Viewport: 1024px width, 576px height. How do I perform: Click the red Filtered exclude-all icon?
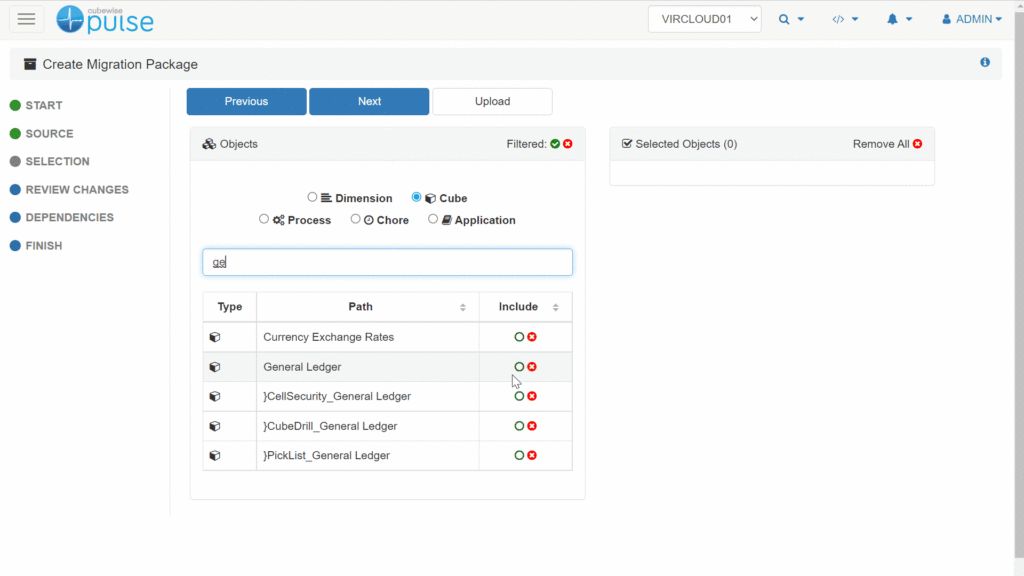click(568, 144)
